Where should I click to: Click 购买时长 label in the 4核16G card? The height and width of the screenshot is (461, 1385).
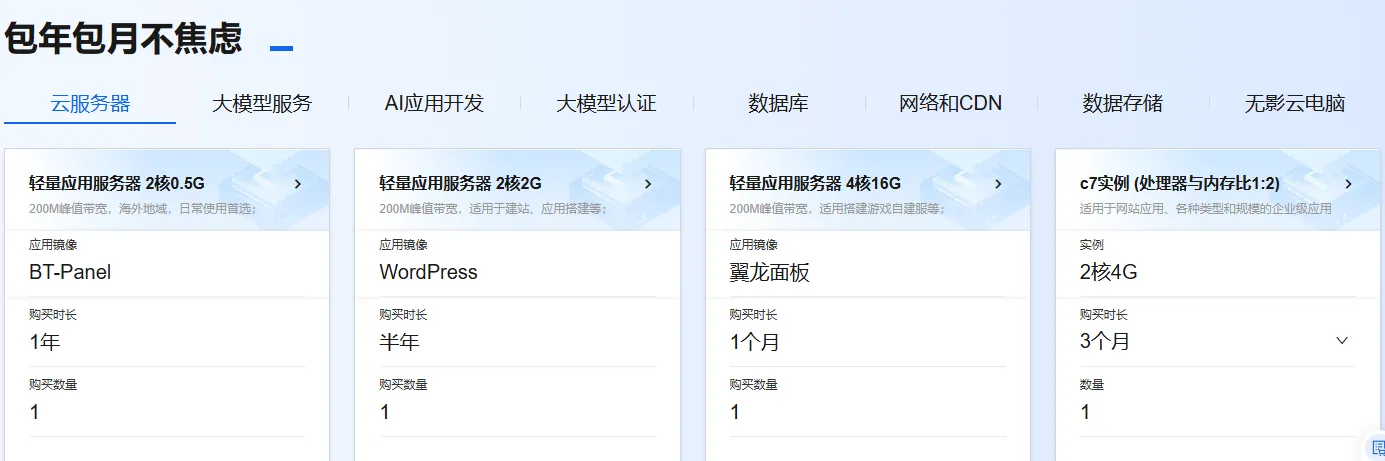pos(753,315)
